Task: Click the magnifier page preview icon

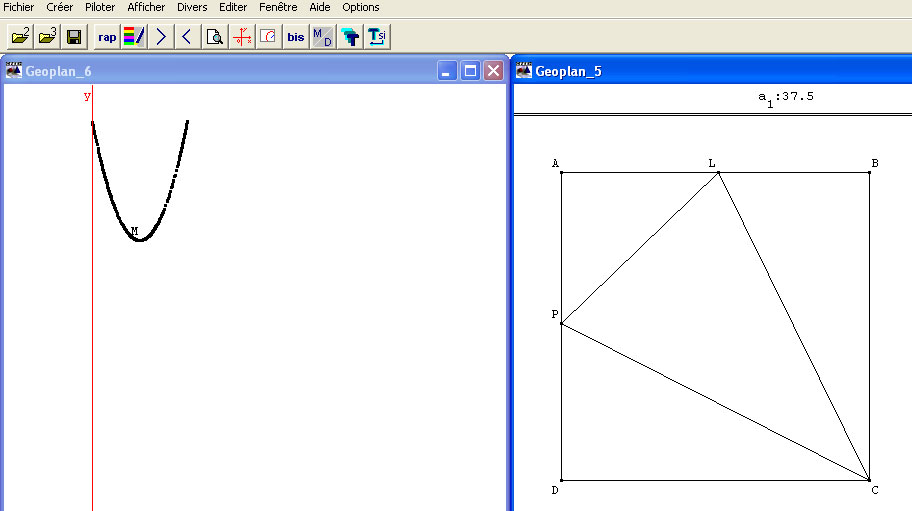Action: click(214, 37)
